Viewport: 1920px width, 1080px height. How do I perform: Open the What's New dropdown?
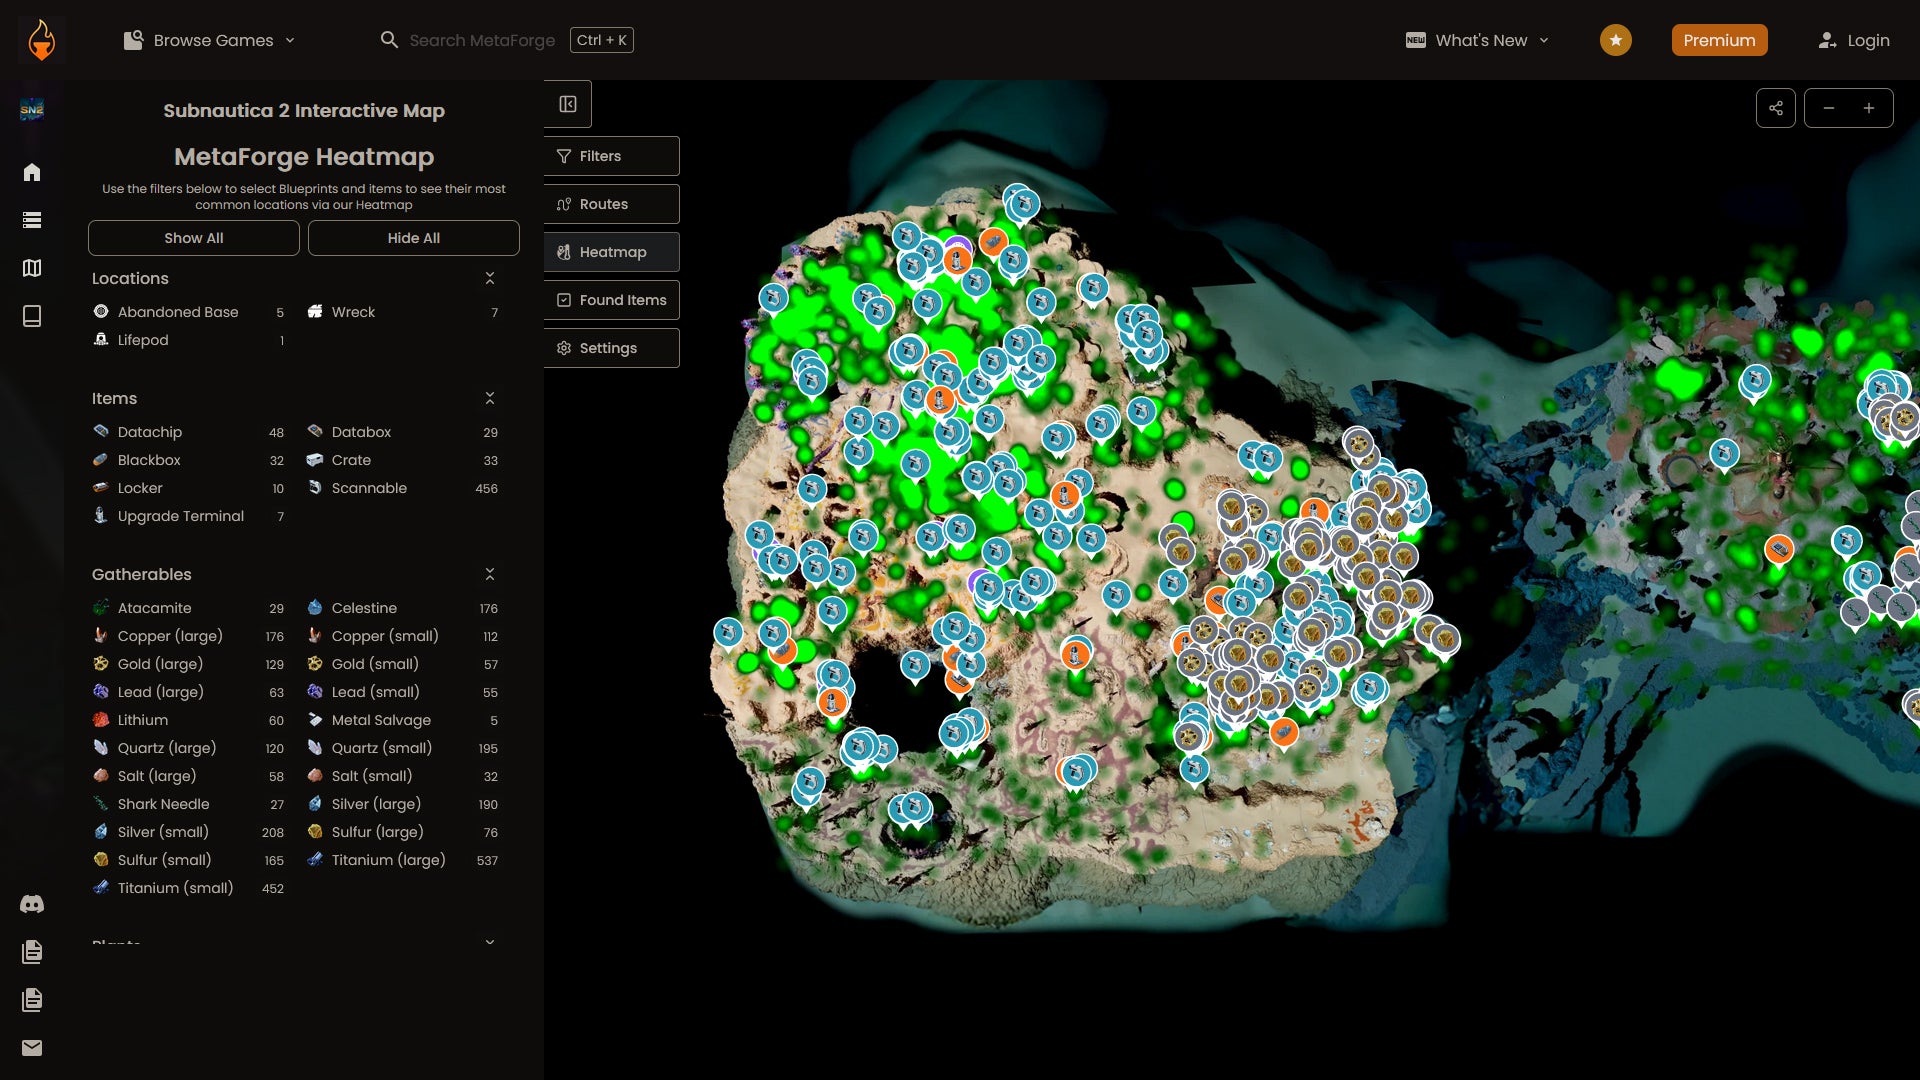pyautogui.click(x=1477, y=40)
